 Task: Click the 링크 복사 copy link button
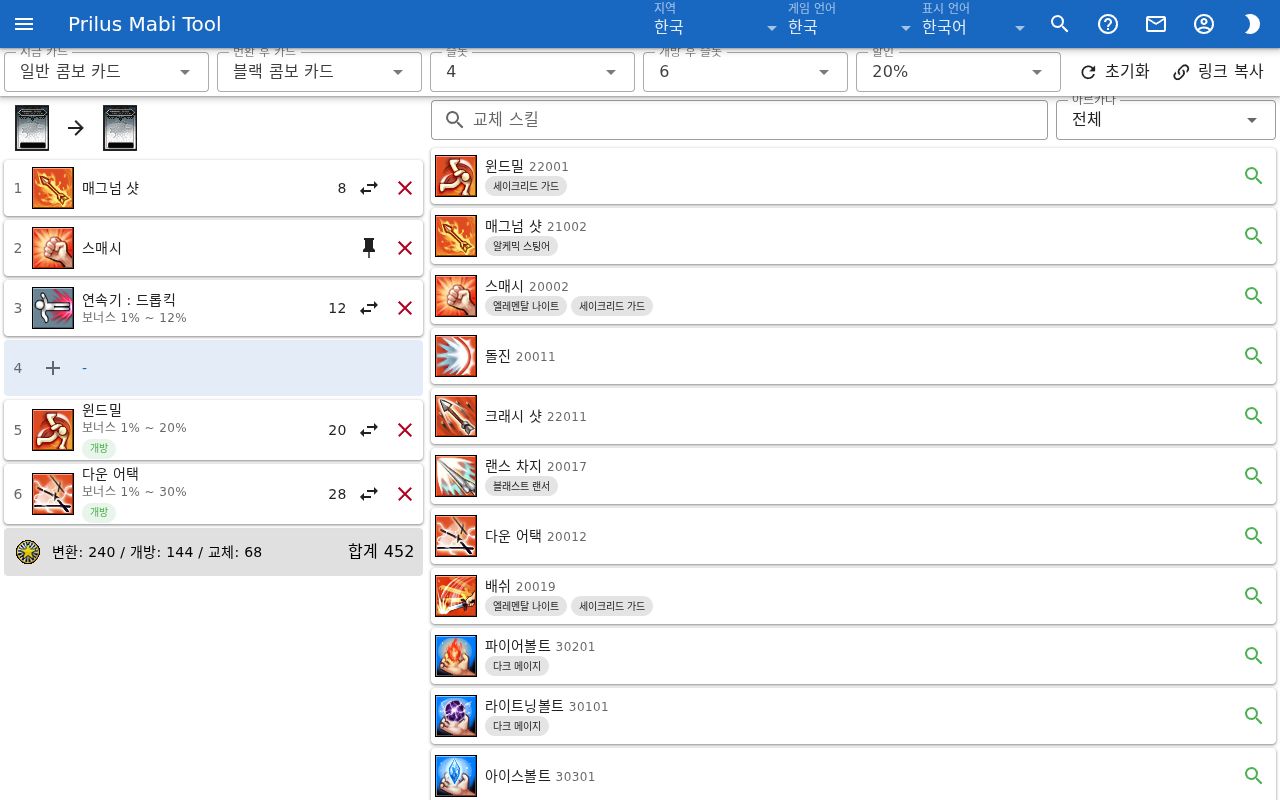pyautogui.click(x=1218, y=72)
